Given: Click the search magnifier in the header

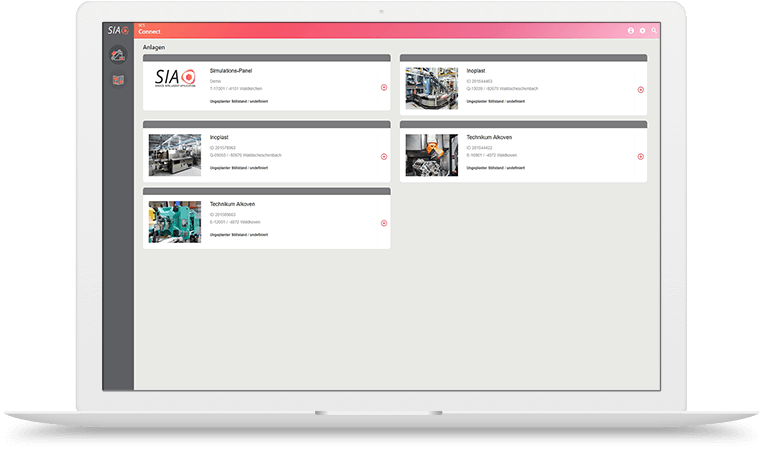Looking at the screenshot, I should pyautogui.click(x=654, y=31).
